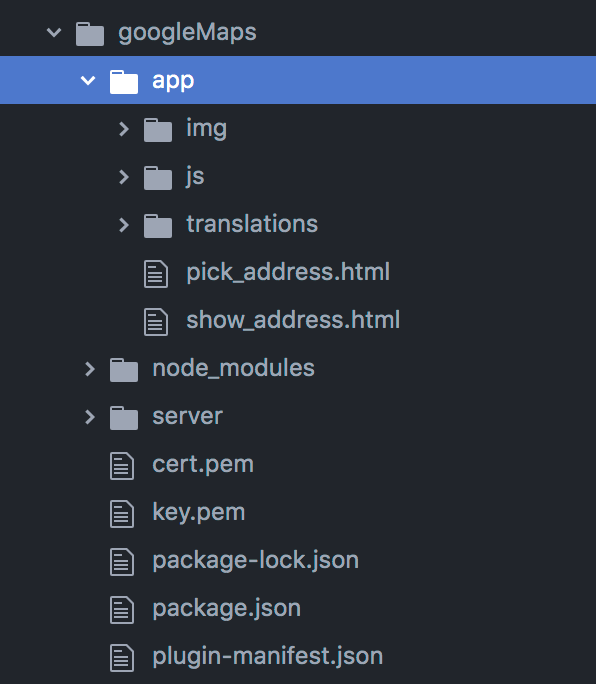Open cert.pem file

click(x=203, y=465)
